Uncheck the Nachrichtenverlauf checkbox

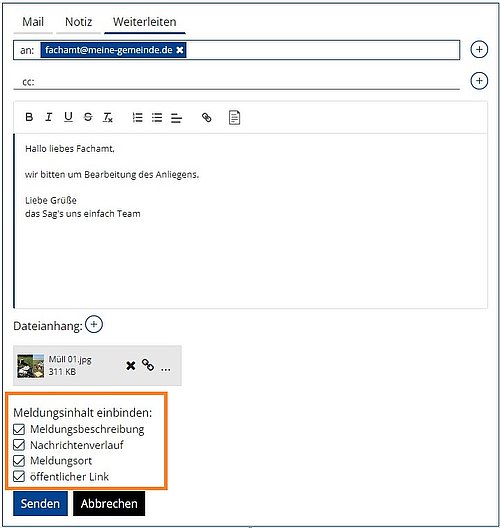tap(19, 445)
